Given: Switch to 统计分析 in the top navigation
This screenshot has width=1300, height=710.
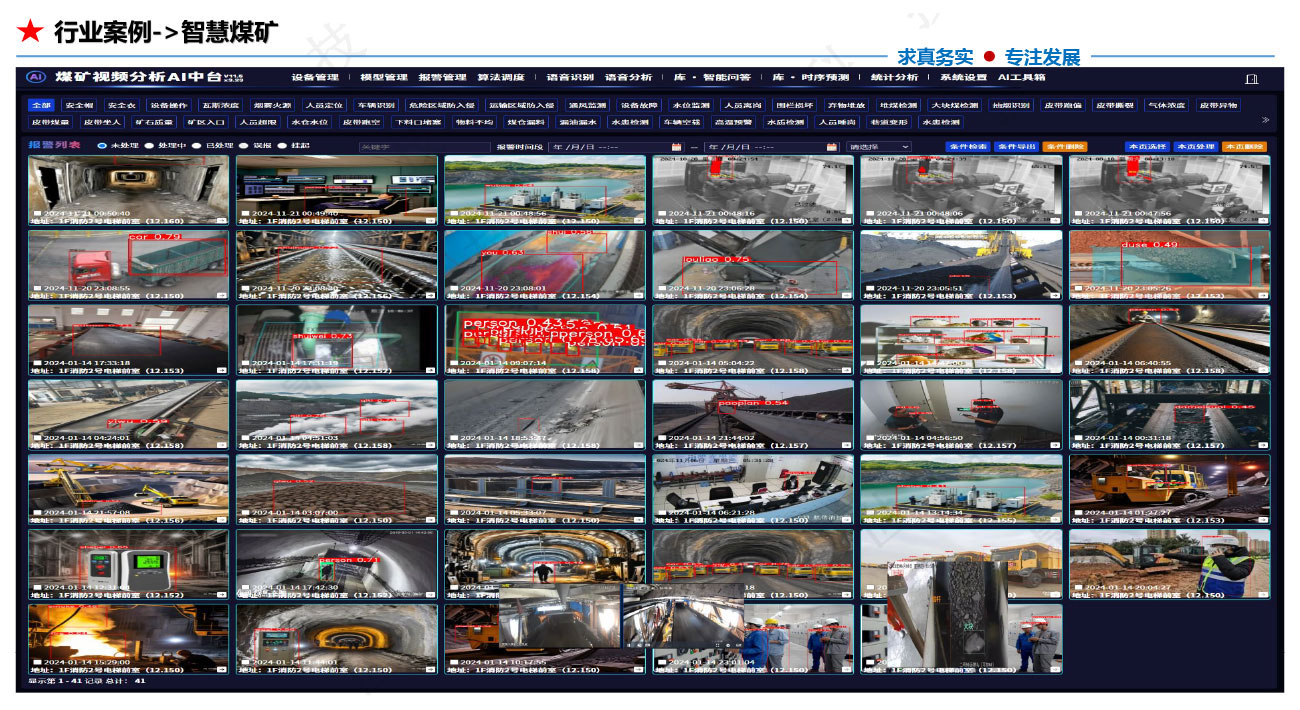Looking at the screenshot, I should click(893, 77).
